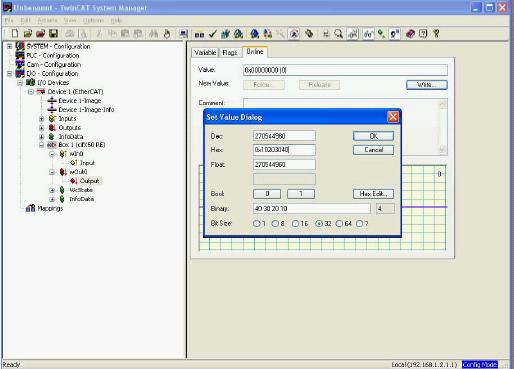Switch to the Variable tab
The image size is (514, 369).
pyautogui.click(x=205, y=52)
